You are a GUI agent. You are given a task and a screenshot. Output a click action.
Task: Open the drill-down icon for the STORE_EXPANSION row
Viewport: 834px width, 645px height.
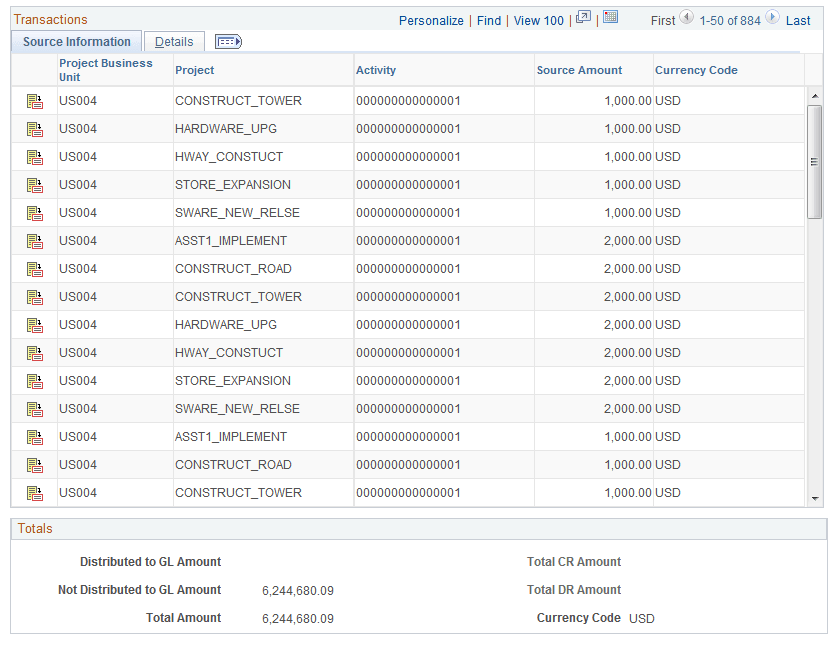coord(35,185)
